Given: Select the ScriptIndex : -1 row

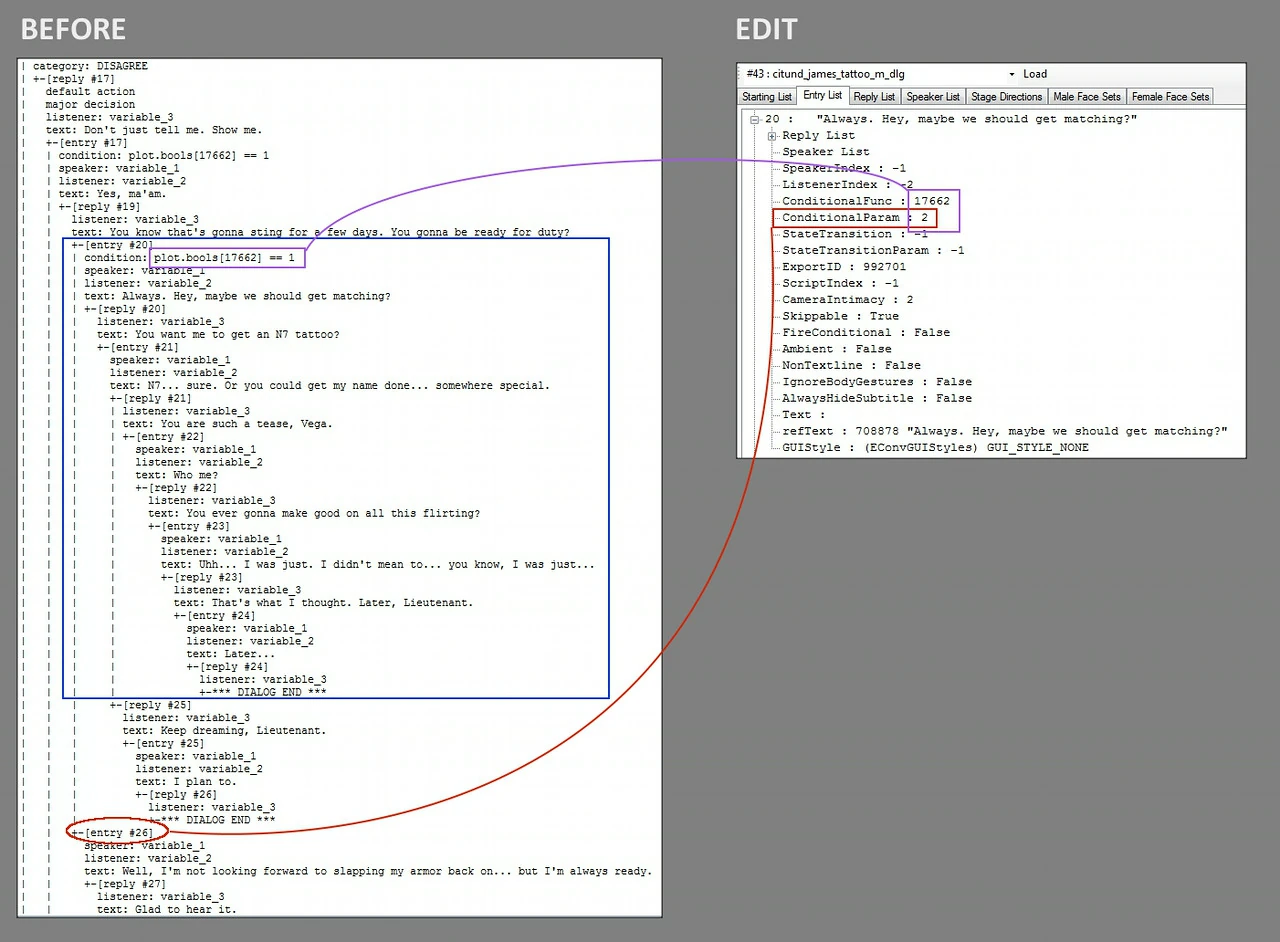Looking at the screenshot, I should [x=840, y=283].
